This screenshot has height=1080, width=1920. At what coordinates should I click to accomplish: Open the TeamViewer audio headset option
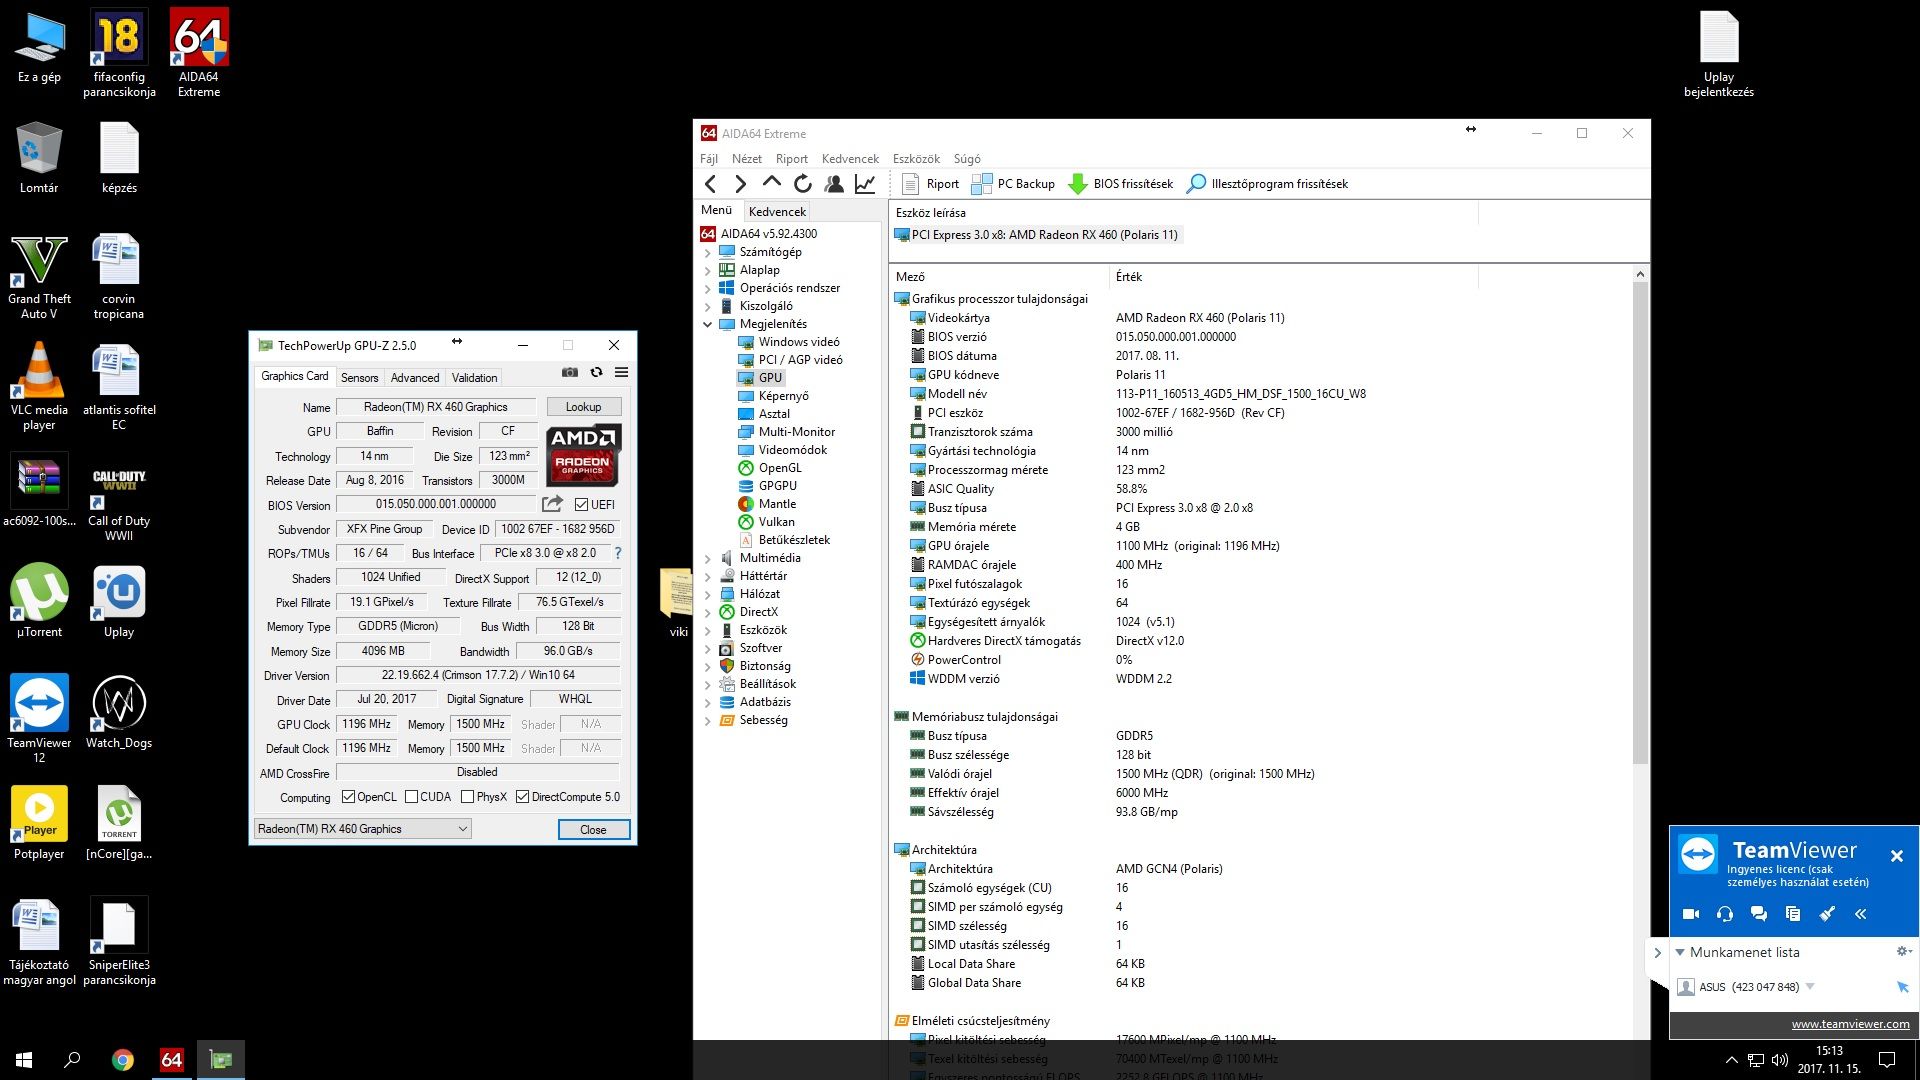pyautogui.click(x=1725, y=914)
